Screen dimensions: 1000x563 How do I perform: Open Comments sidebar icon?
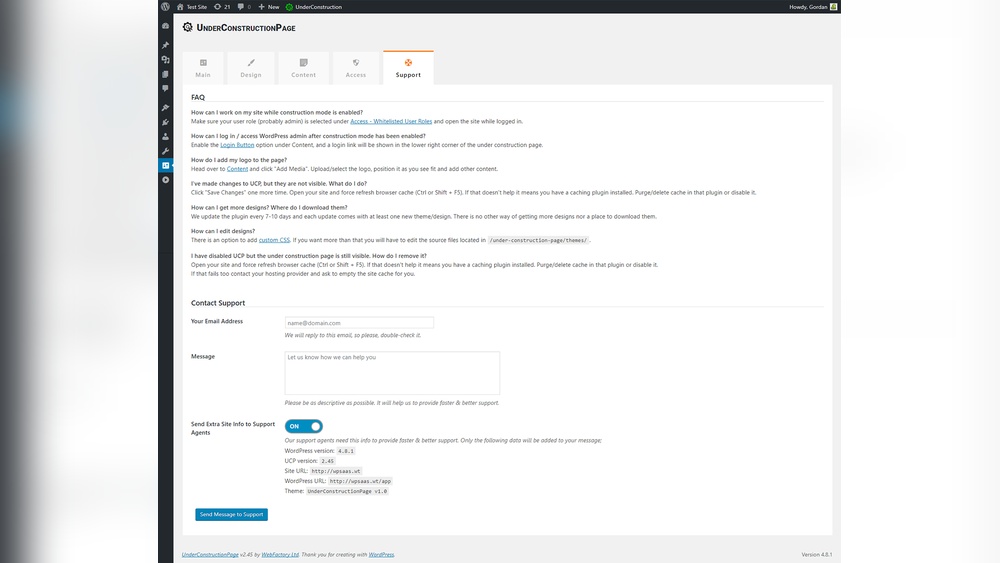click(x=165, y=89)
